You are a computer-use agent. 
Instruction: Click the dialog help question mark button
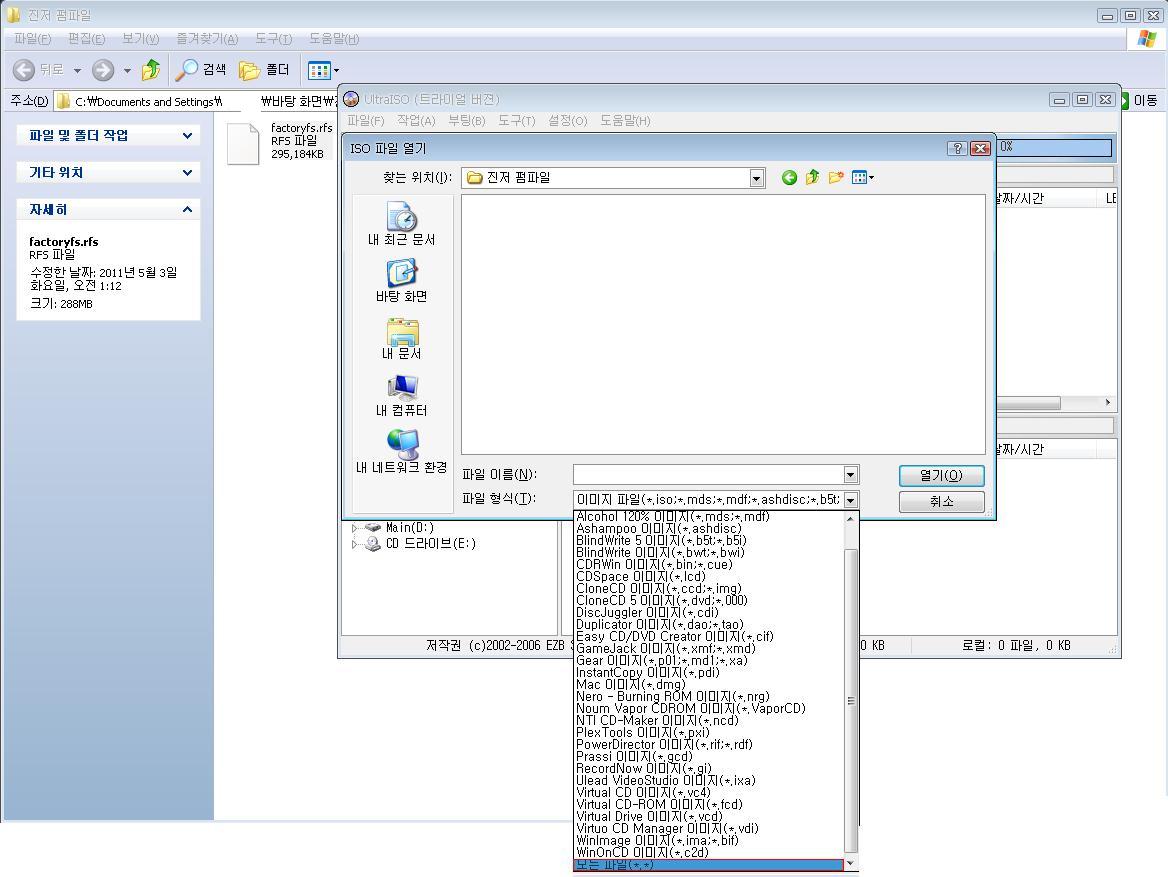point(957,148)
